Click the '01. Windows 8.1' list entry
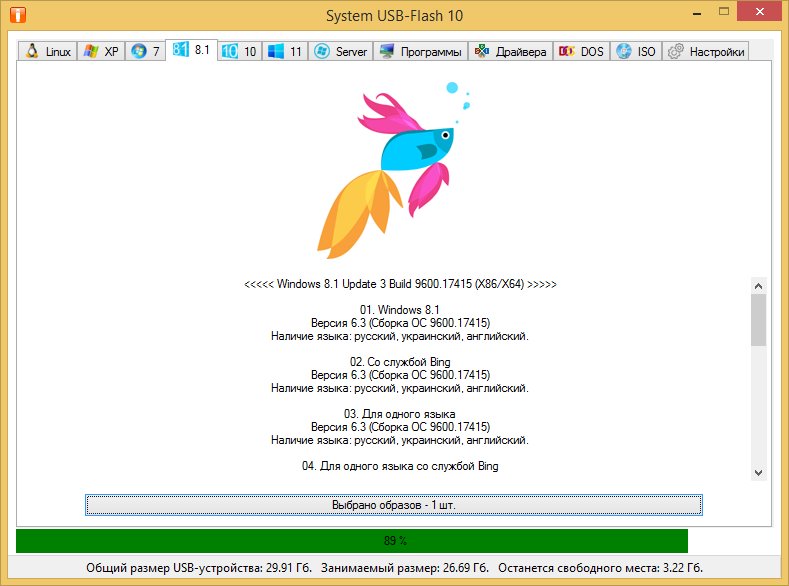This screenshot has width=789, height=586. click(x=399, y=310)
